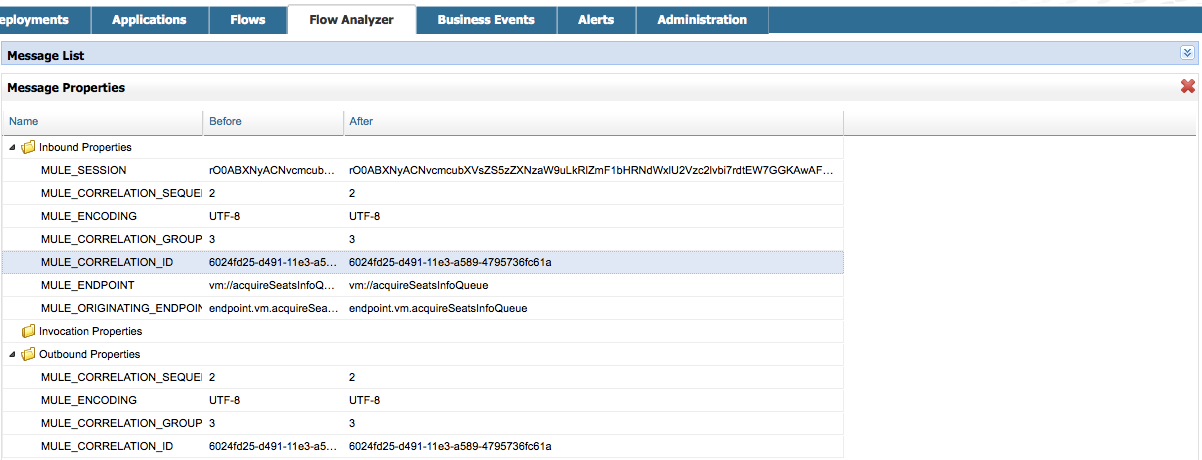Select the MULE_SESSION inbound property row

point(84,170)
